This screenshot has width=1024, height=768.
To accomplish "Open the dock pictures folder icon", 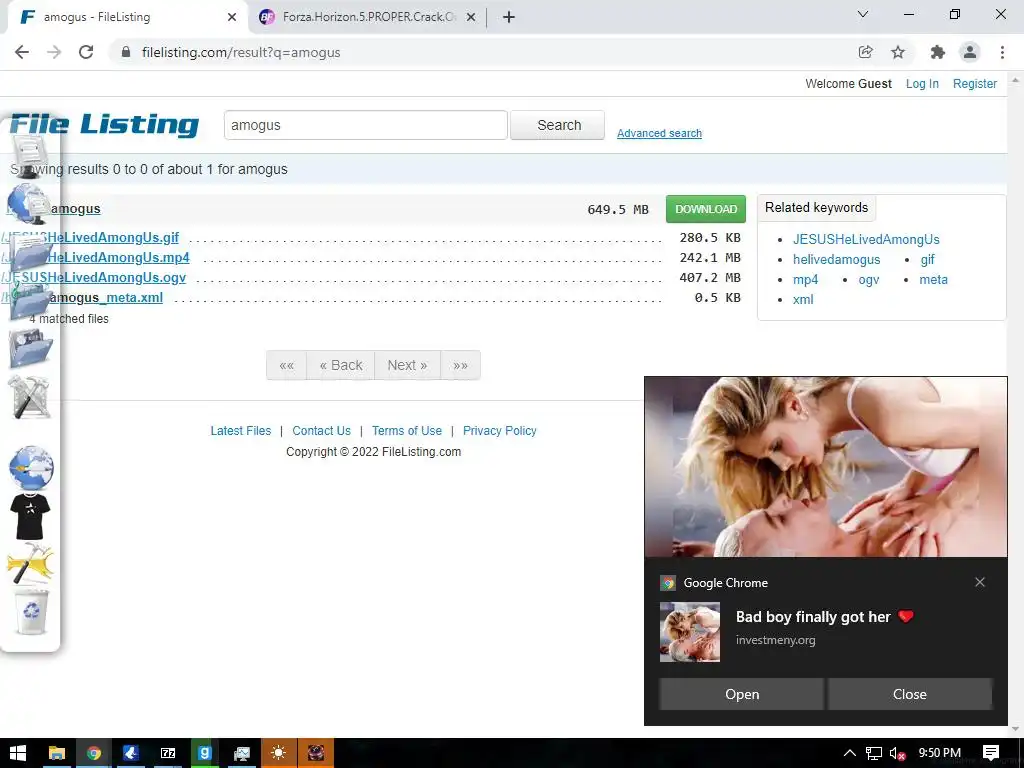I will click(x=30, y=349).
